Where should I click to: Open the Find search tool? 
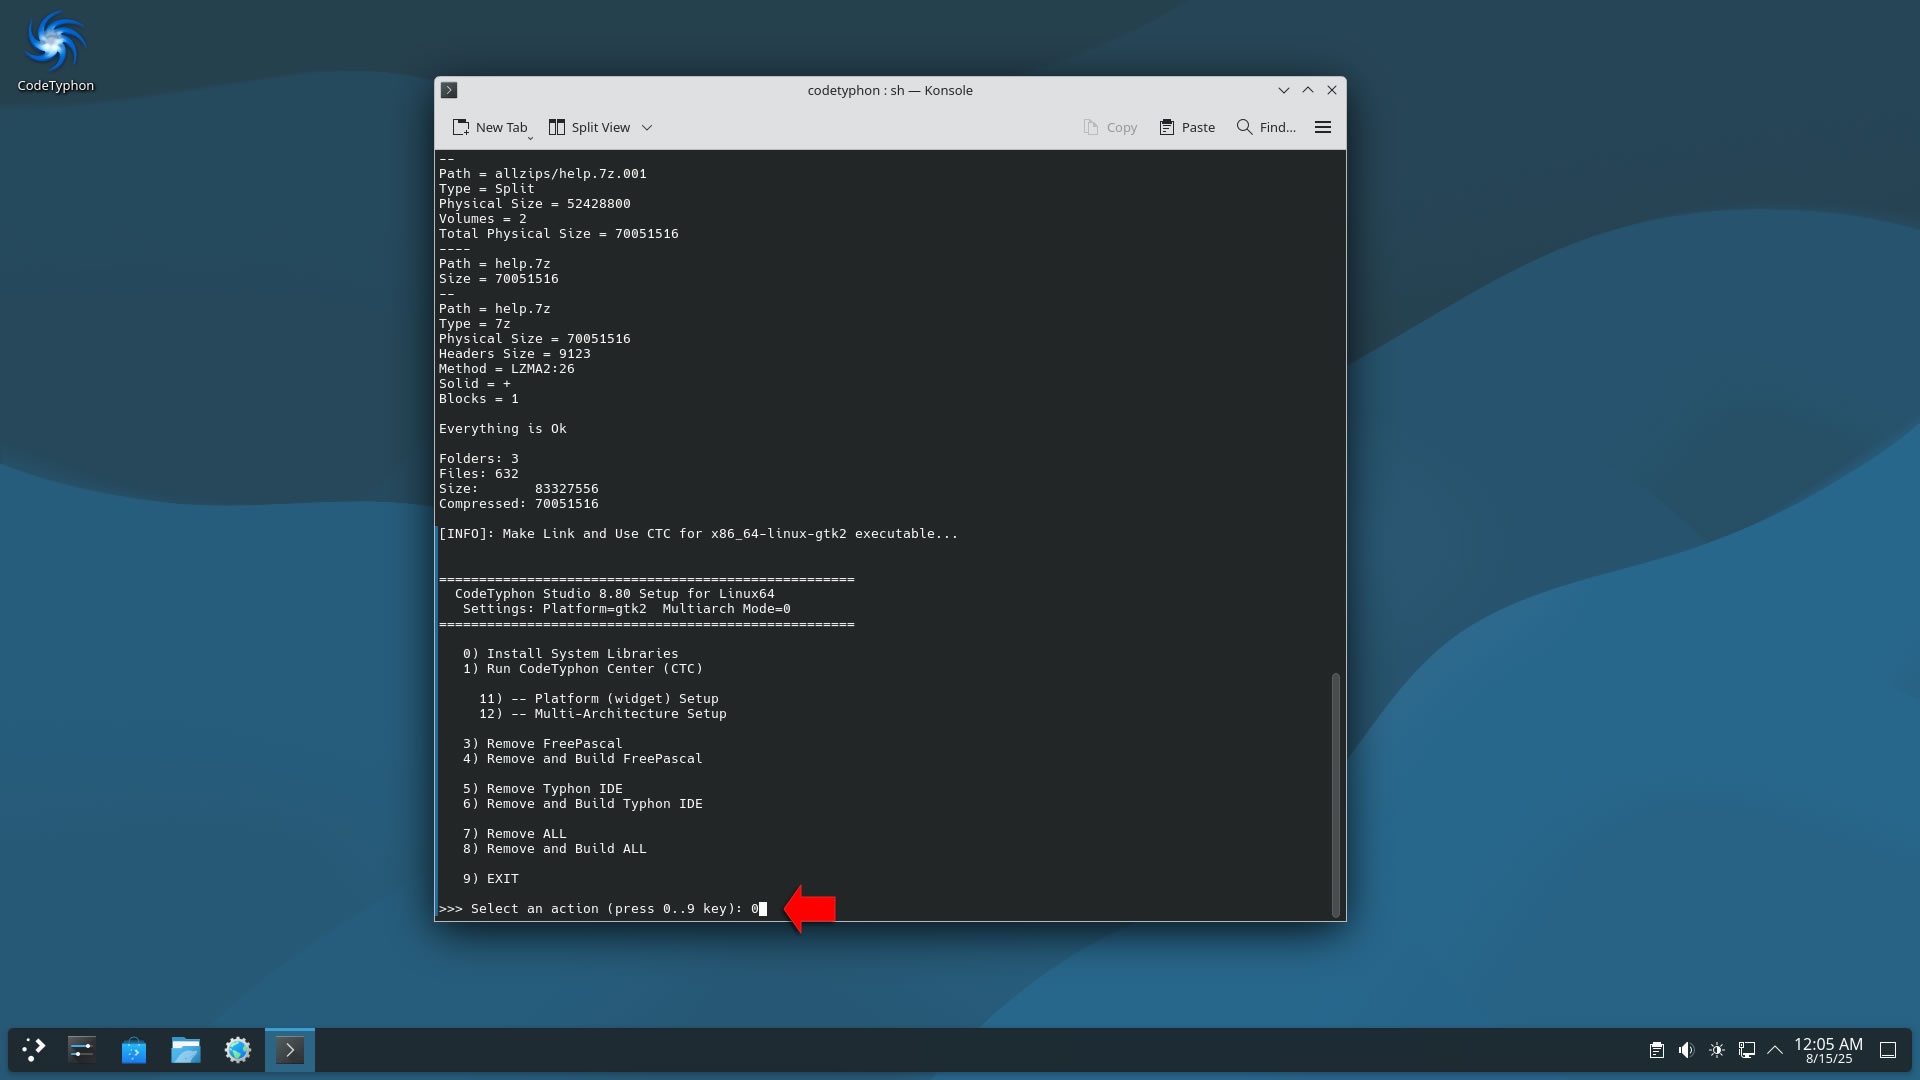pos(1266,127)
